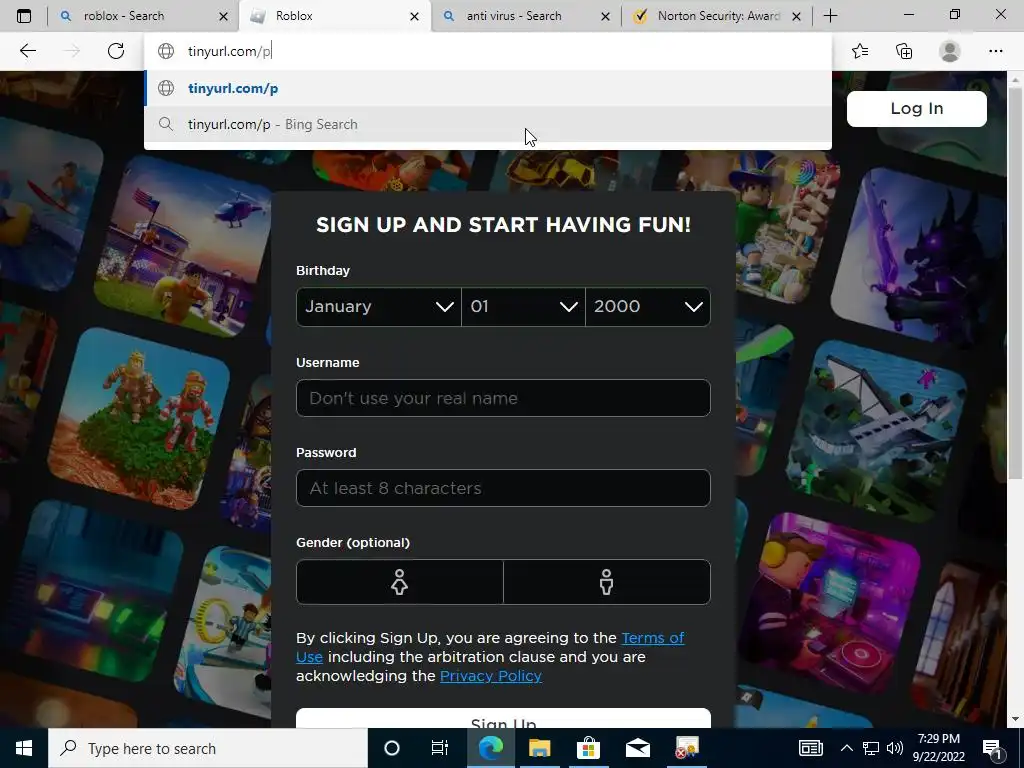Click the DJ turntable game thumbnail

coord(833,604)
